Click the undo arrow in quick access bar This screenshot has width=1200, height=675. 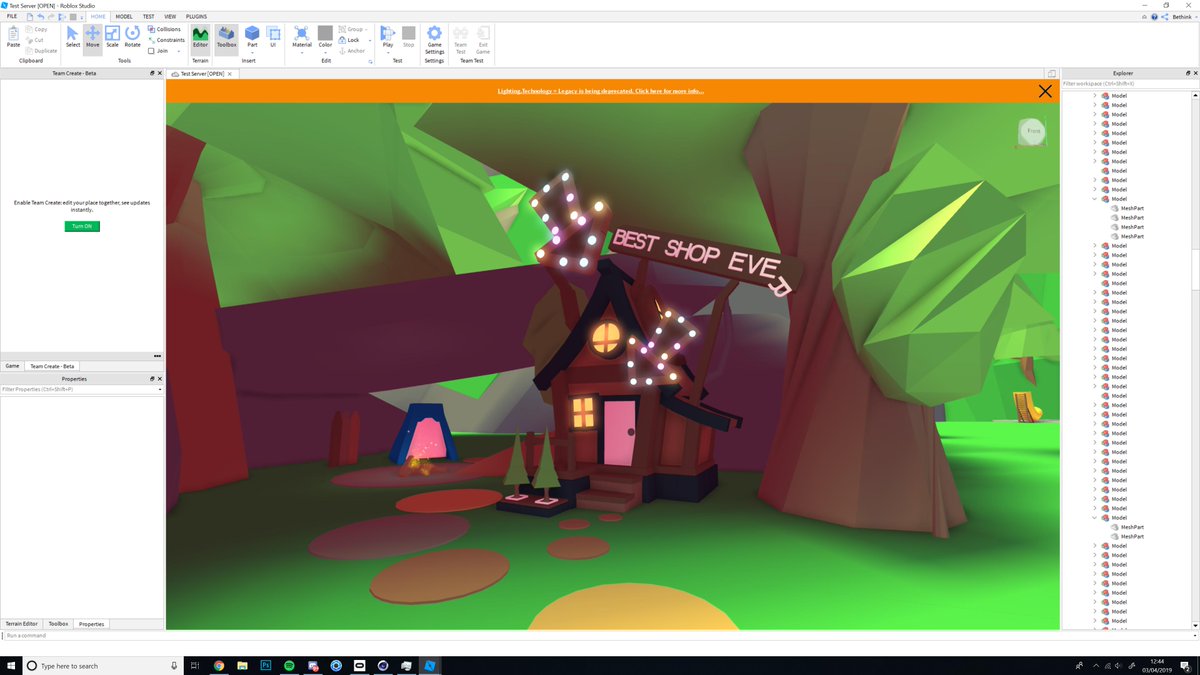point(41,17)
